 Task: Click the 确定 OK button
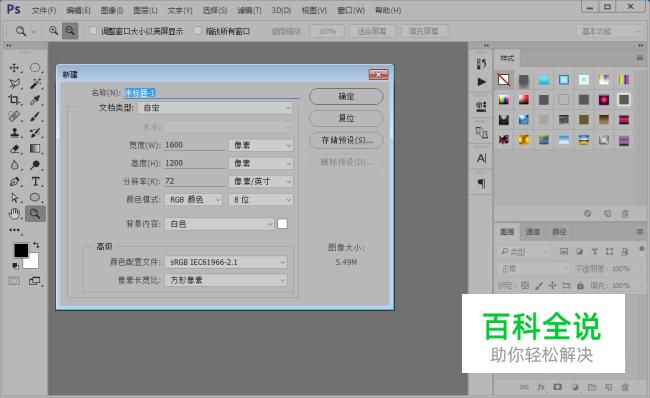pyautogui.click(x=346, y=97)
